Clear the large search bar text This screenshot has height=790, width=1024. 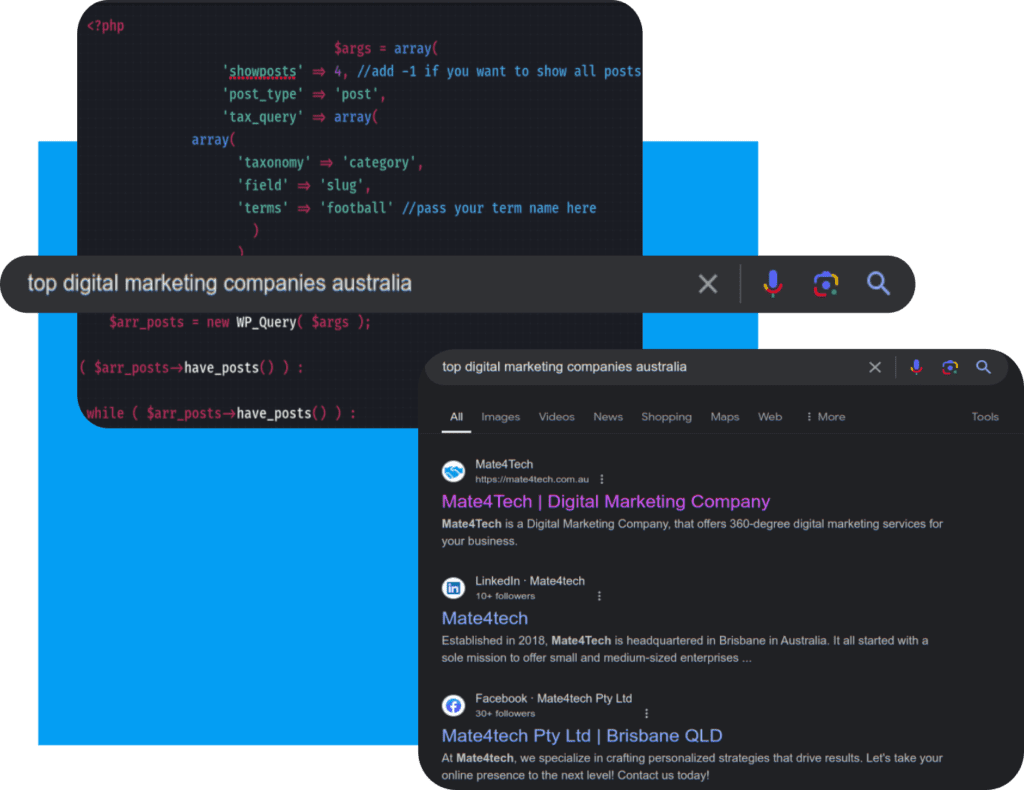point(708,284)
